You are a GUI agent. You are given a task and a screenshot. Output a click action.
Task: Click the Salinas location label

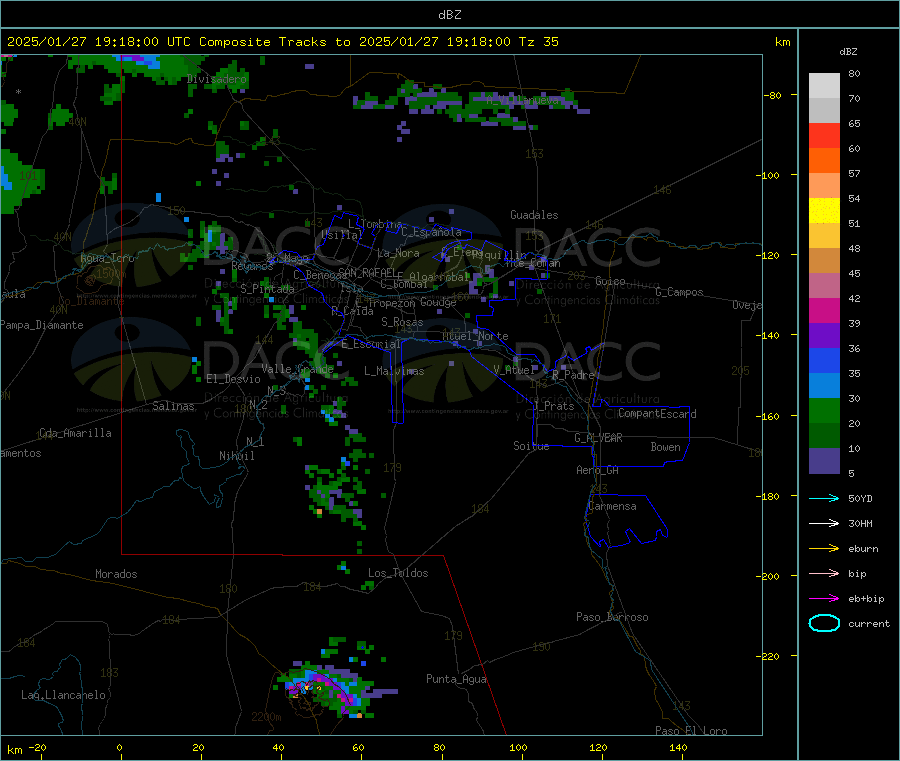(173, 406)
